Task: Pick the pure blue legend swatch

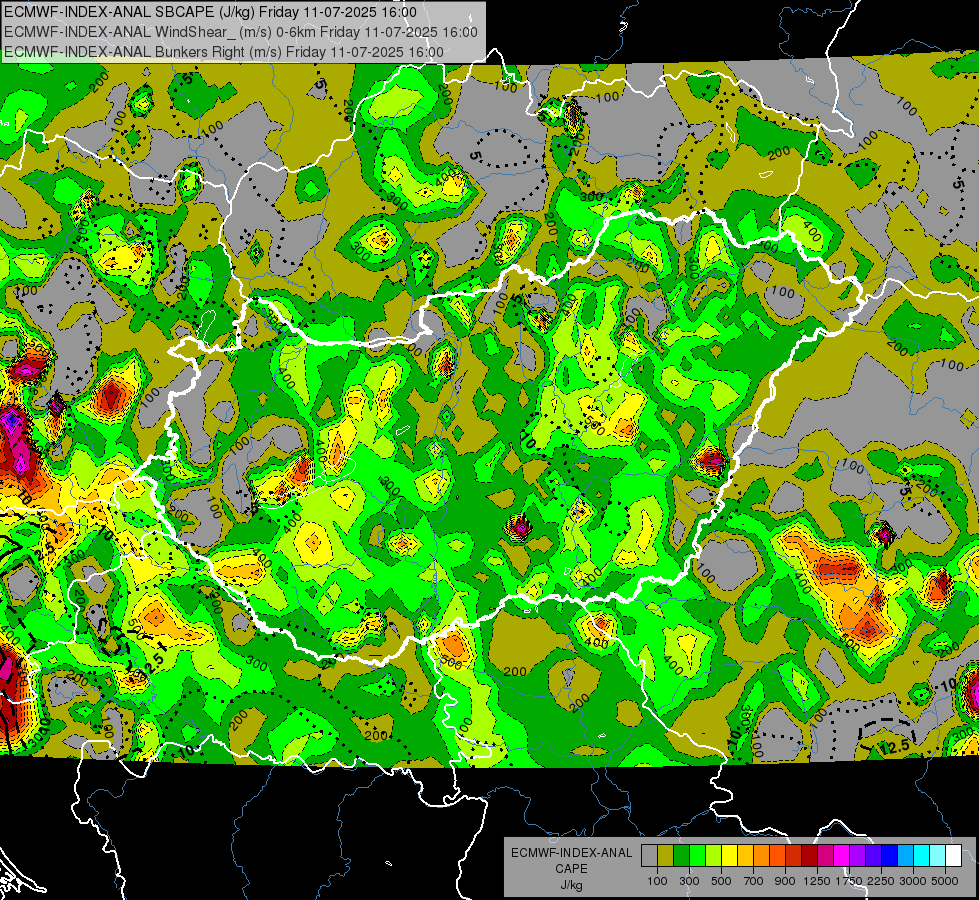Action: click(x=890, y=855)
